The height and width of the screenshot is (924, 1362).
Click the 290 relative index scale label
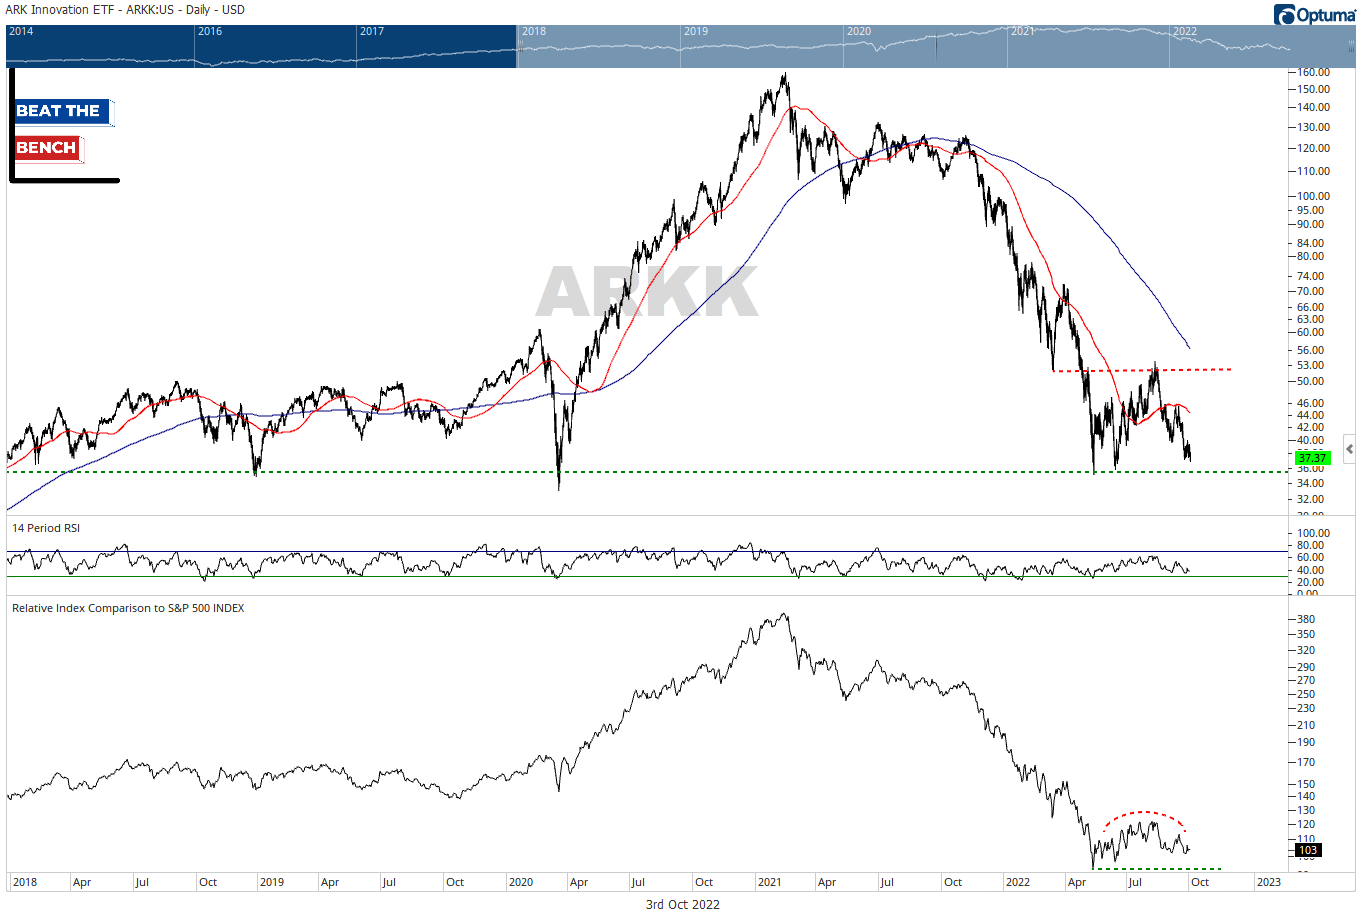coord(1306,667)
